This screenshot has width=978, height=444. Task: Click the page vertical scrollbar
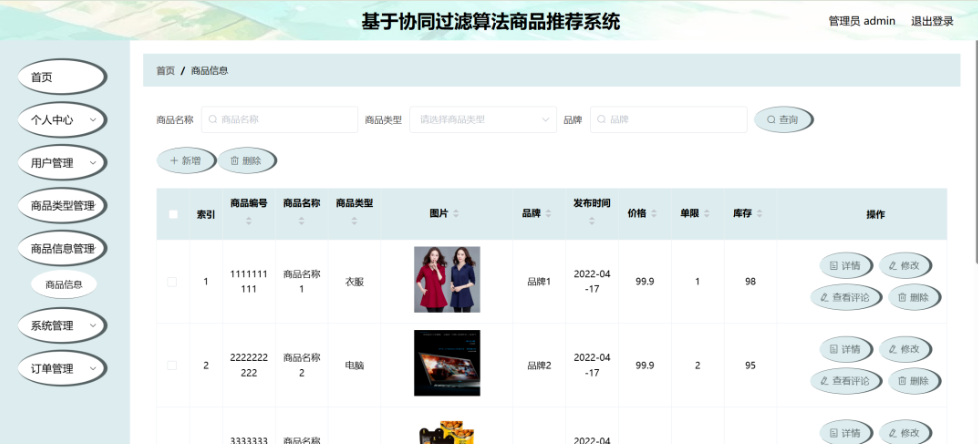coord(975,150)
